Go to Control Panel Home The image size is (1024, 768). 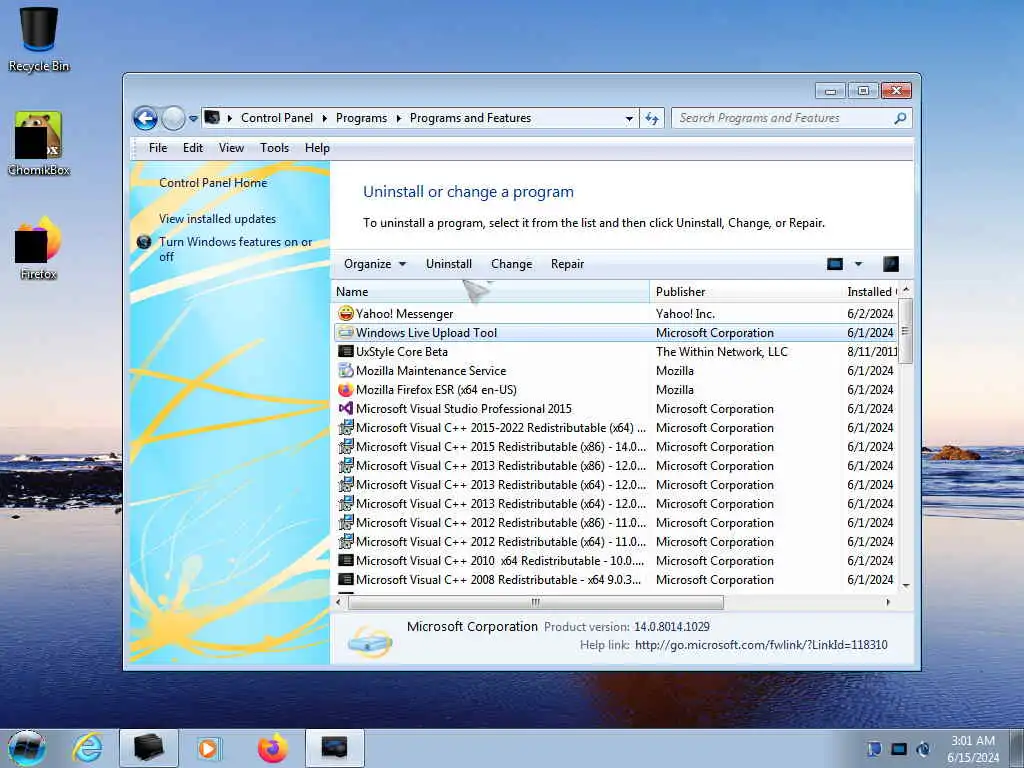[x=213, y=183]
